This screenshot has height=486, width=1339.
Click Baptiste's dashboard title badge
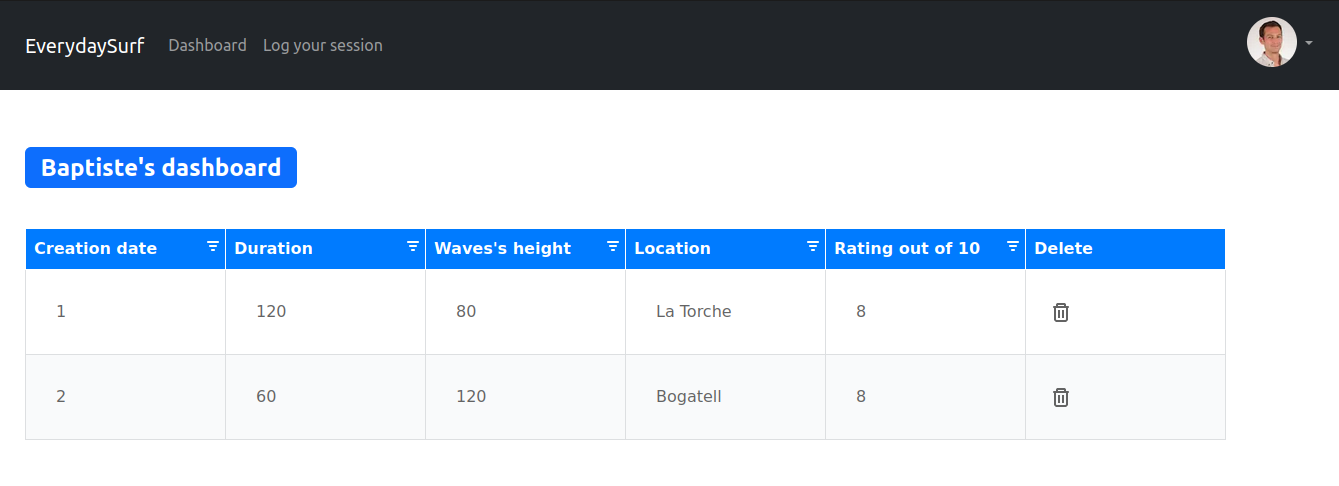pos(161,167)
